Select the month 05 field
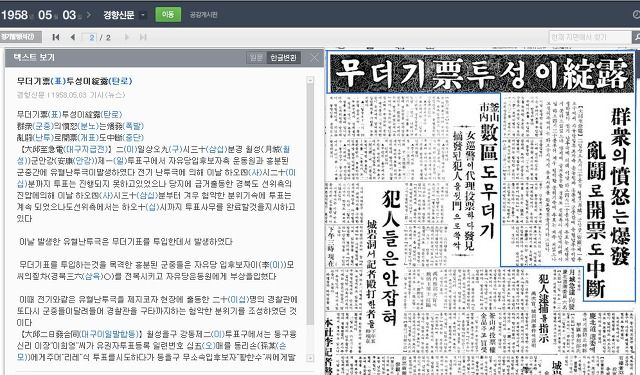This screenshot has height=375, width=640. [x=45, y=15]
